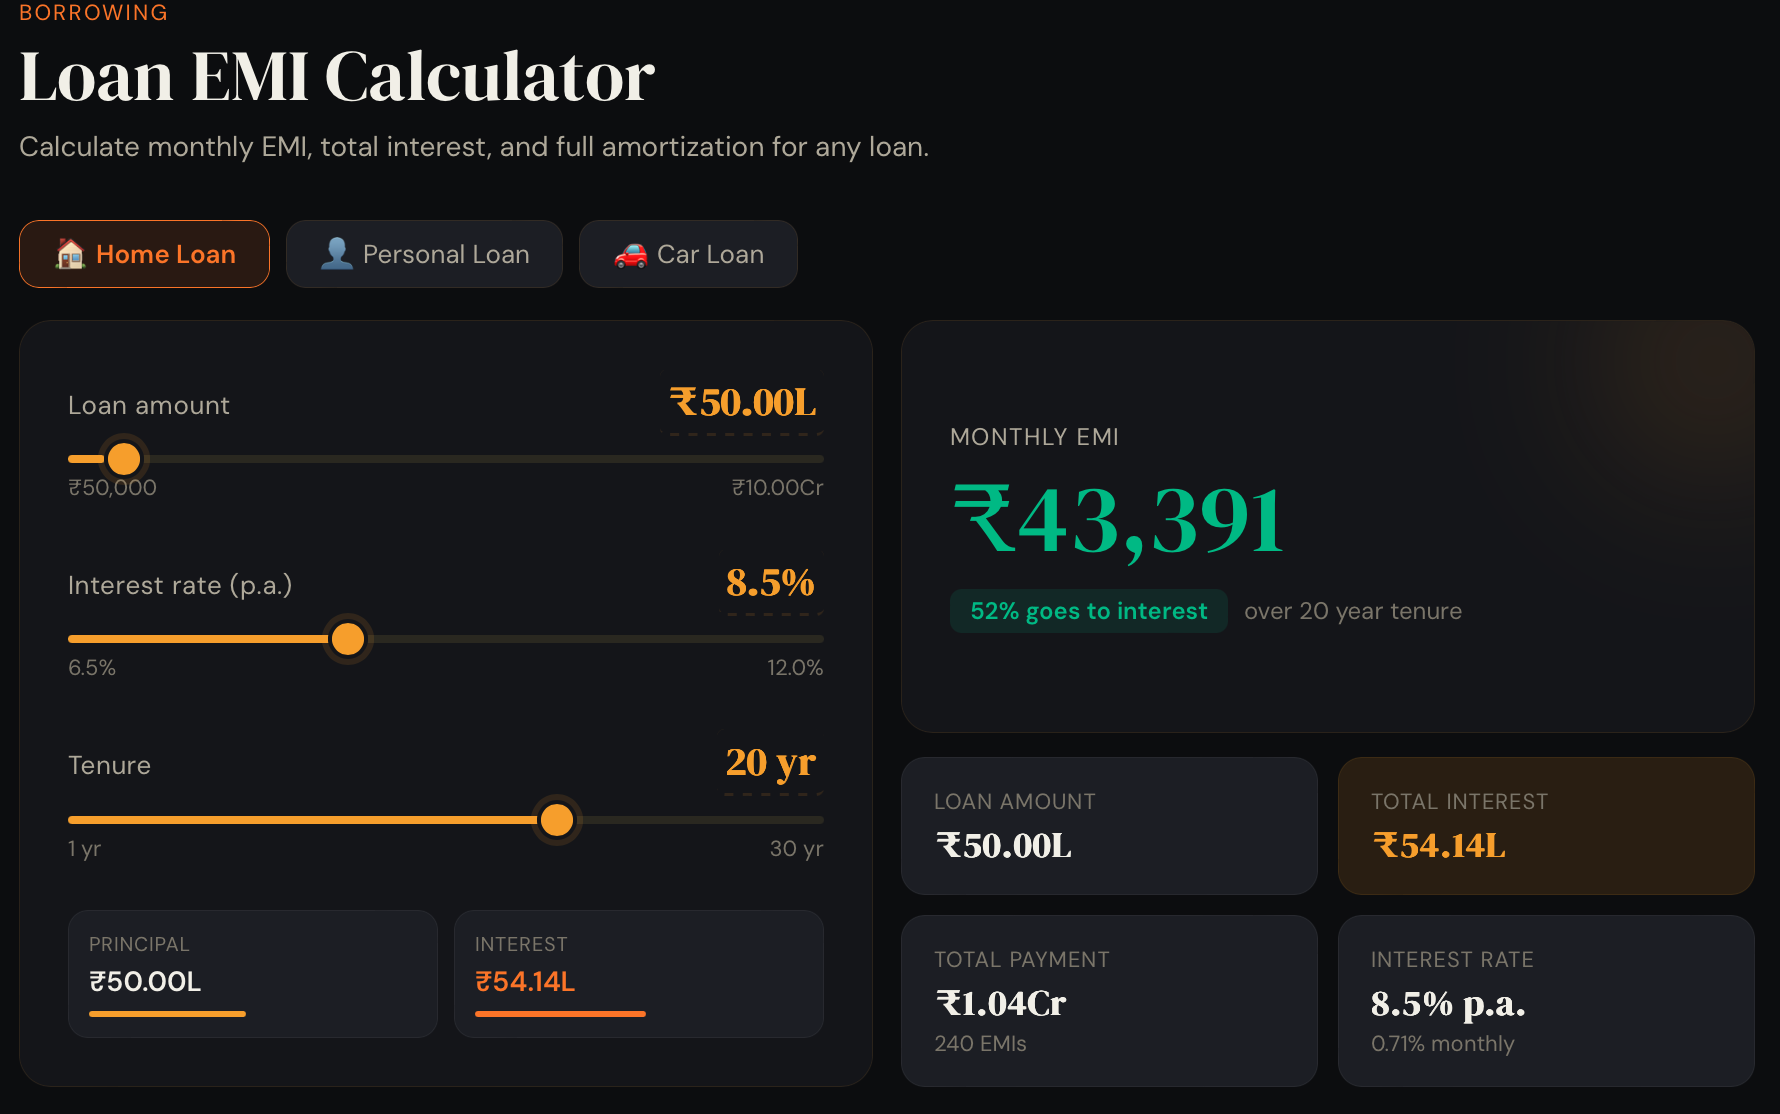
Task: Select the Home Loan tab
Action: [x=144, y=254]
